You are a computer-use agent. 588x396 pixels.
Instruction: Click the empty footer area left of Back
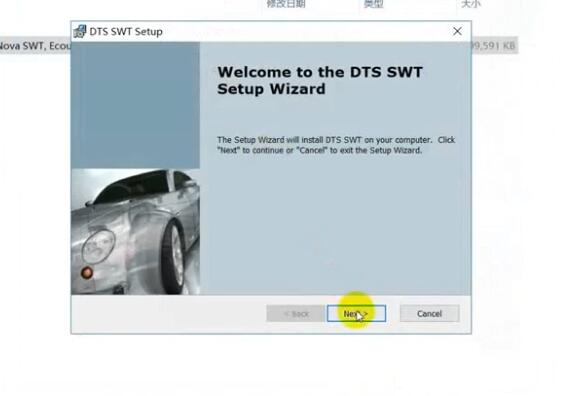tap(169, 314)
